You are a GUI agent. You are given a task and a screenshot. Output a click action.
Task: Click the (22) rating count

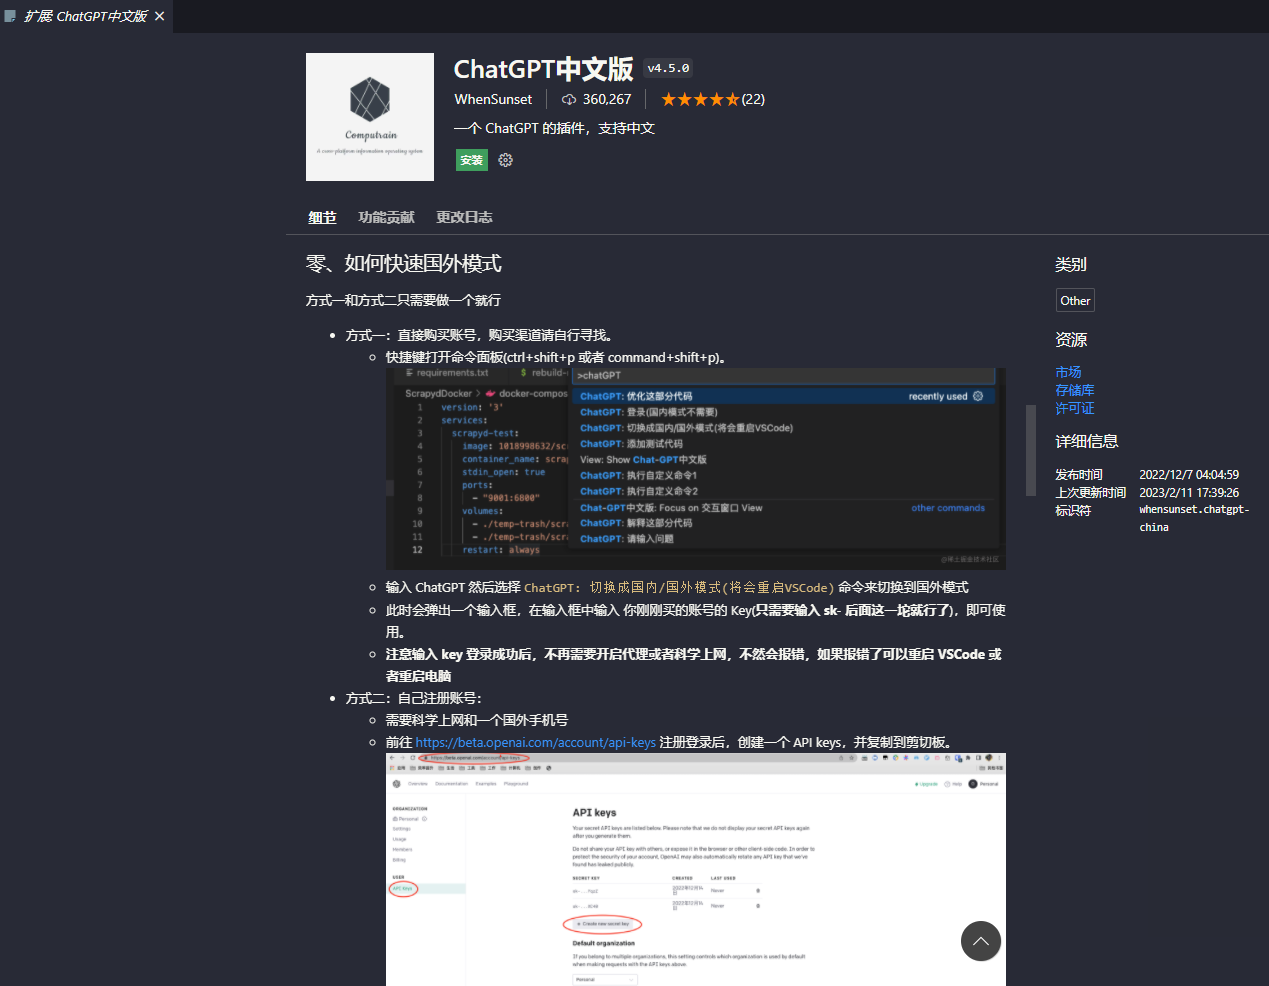tap(753, 100)
